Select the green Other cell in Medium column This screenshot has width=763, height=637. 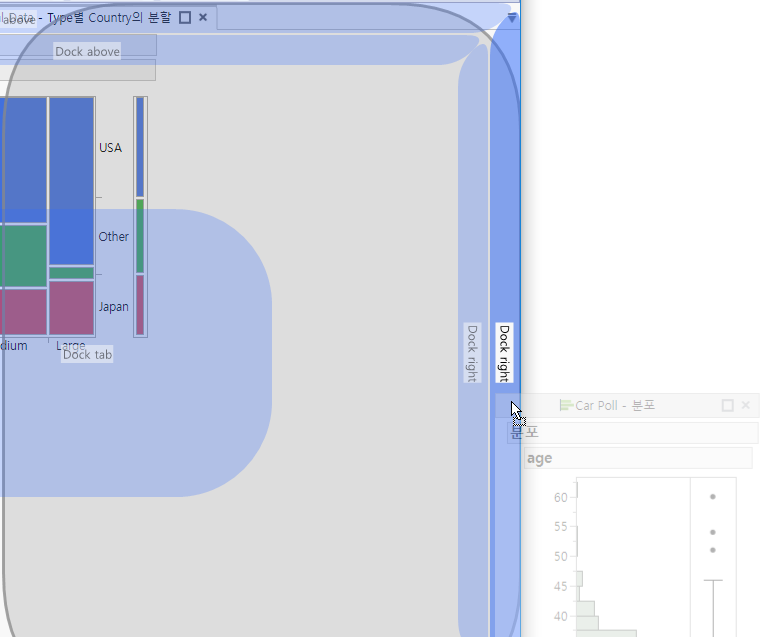(23, 256)
